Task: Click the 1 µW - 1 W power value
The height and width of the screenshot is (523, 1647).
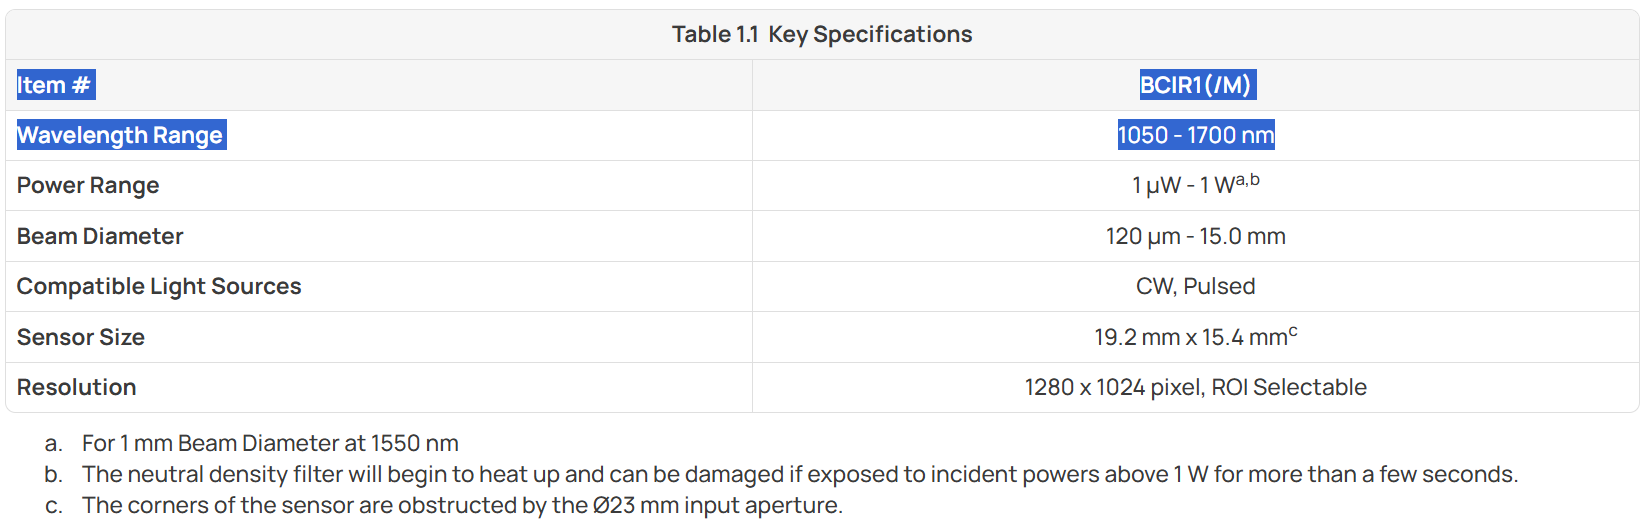Action: (x=1183, y=186)
